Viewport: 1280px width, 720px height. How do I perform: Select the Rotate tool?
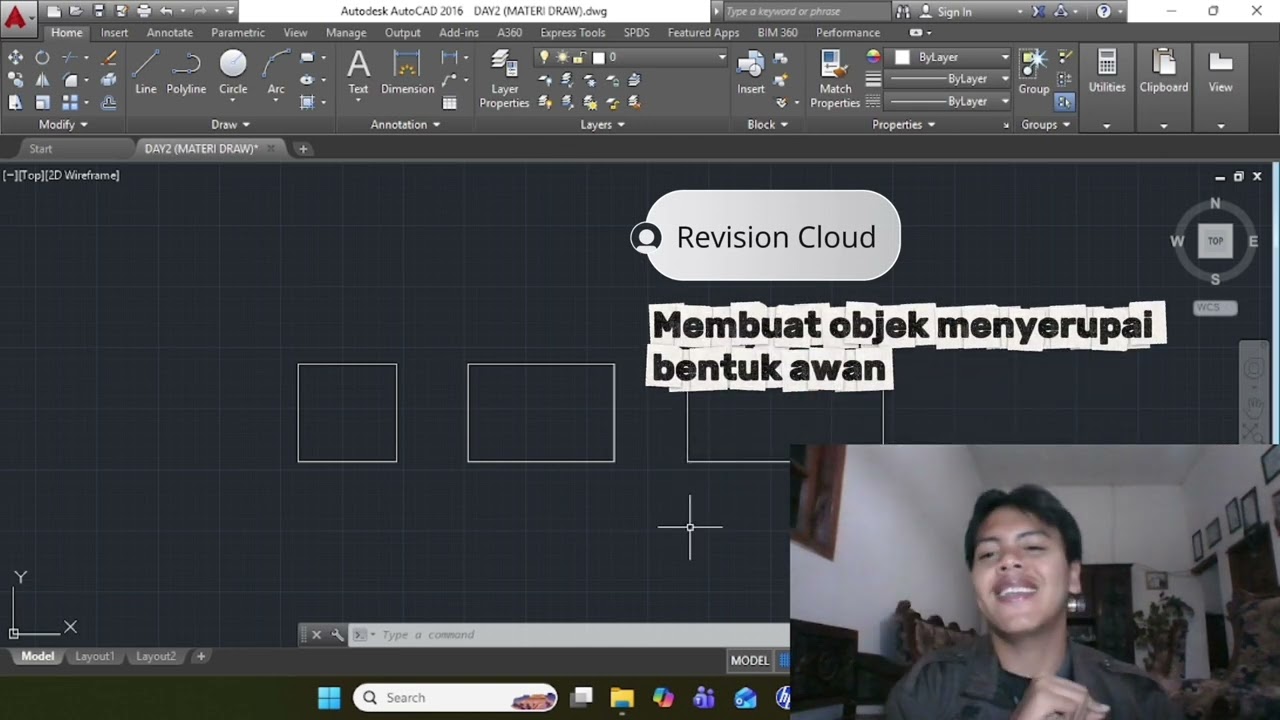pos(42,58)
